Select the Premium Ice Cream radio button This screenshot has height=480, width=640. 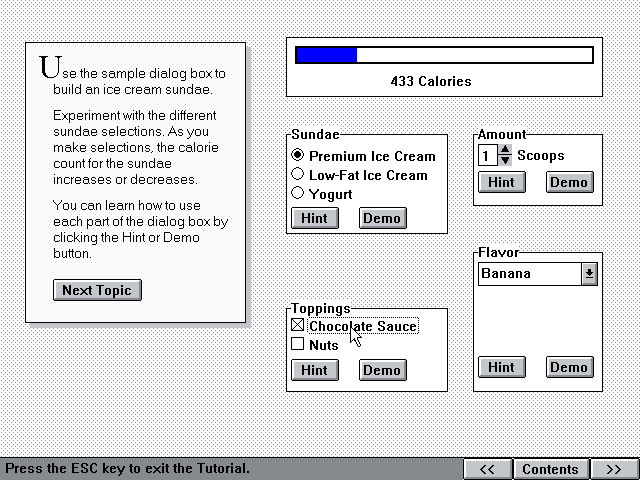(x=297, y=156)
